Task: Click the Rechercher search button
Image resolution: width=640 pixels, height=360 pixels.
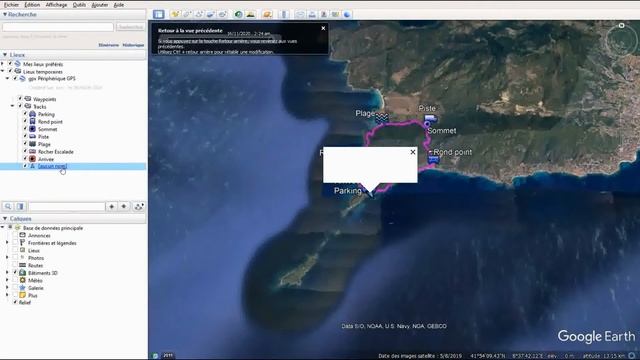Action: coord(130,27)
